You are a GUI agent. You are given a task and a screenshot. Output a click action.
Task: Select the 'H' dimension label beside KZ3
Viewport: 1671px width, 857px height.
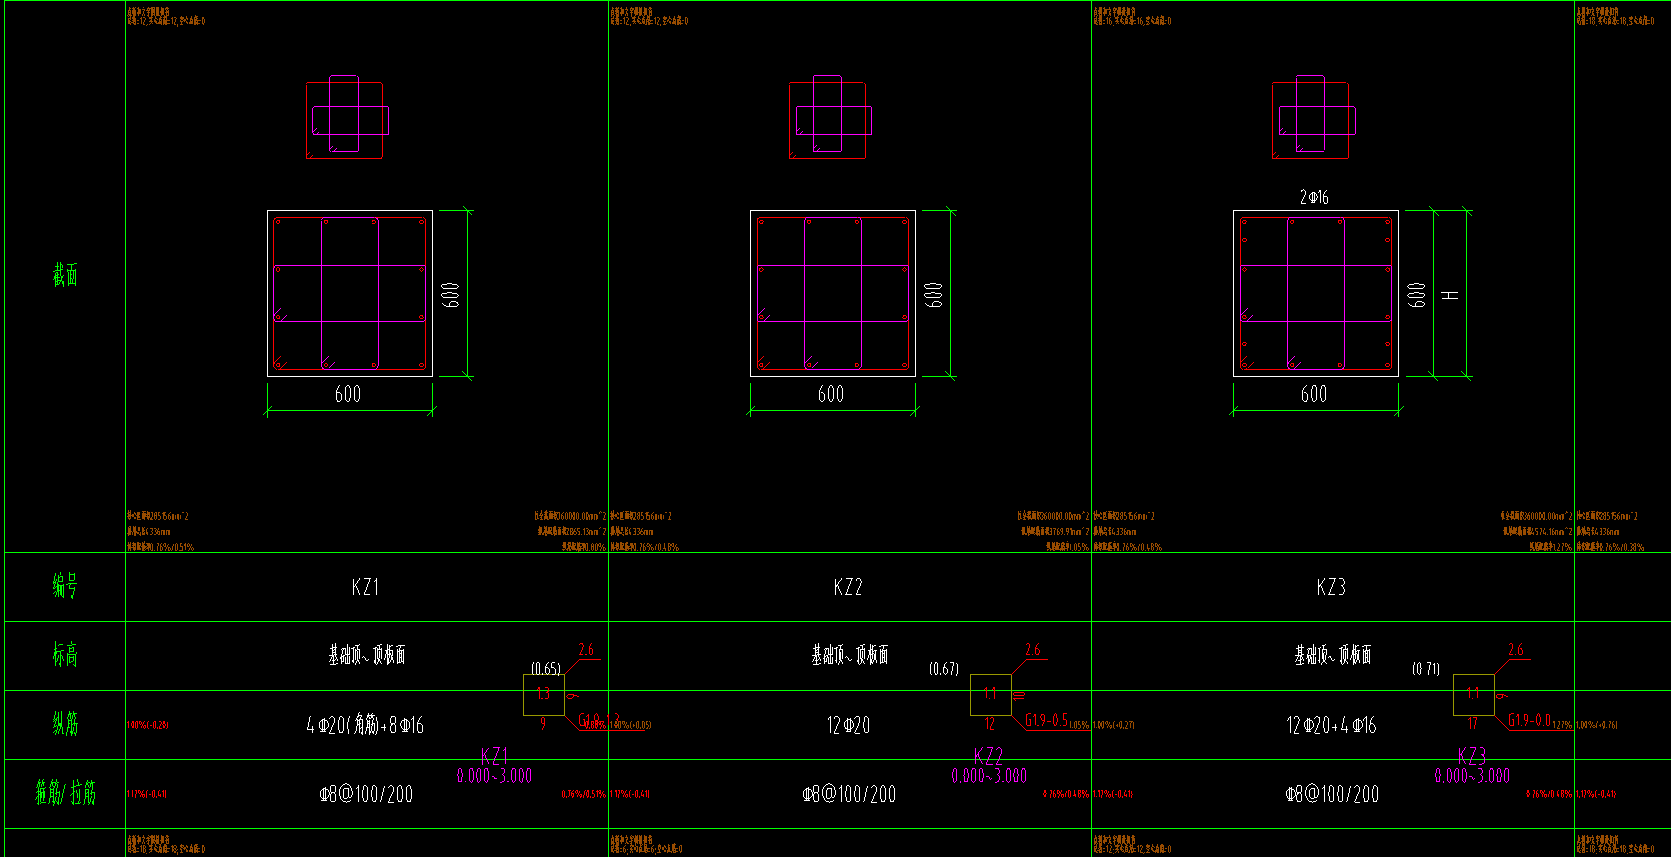click(x=1451, y=295)
